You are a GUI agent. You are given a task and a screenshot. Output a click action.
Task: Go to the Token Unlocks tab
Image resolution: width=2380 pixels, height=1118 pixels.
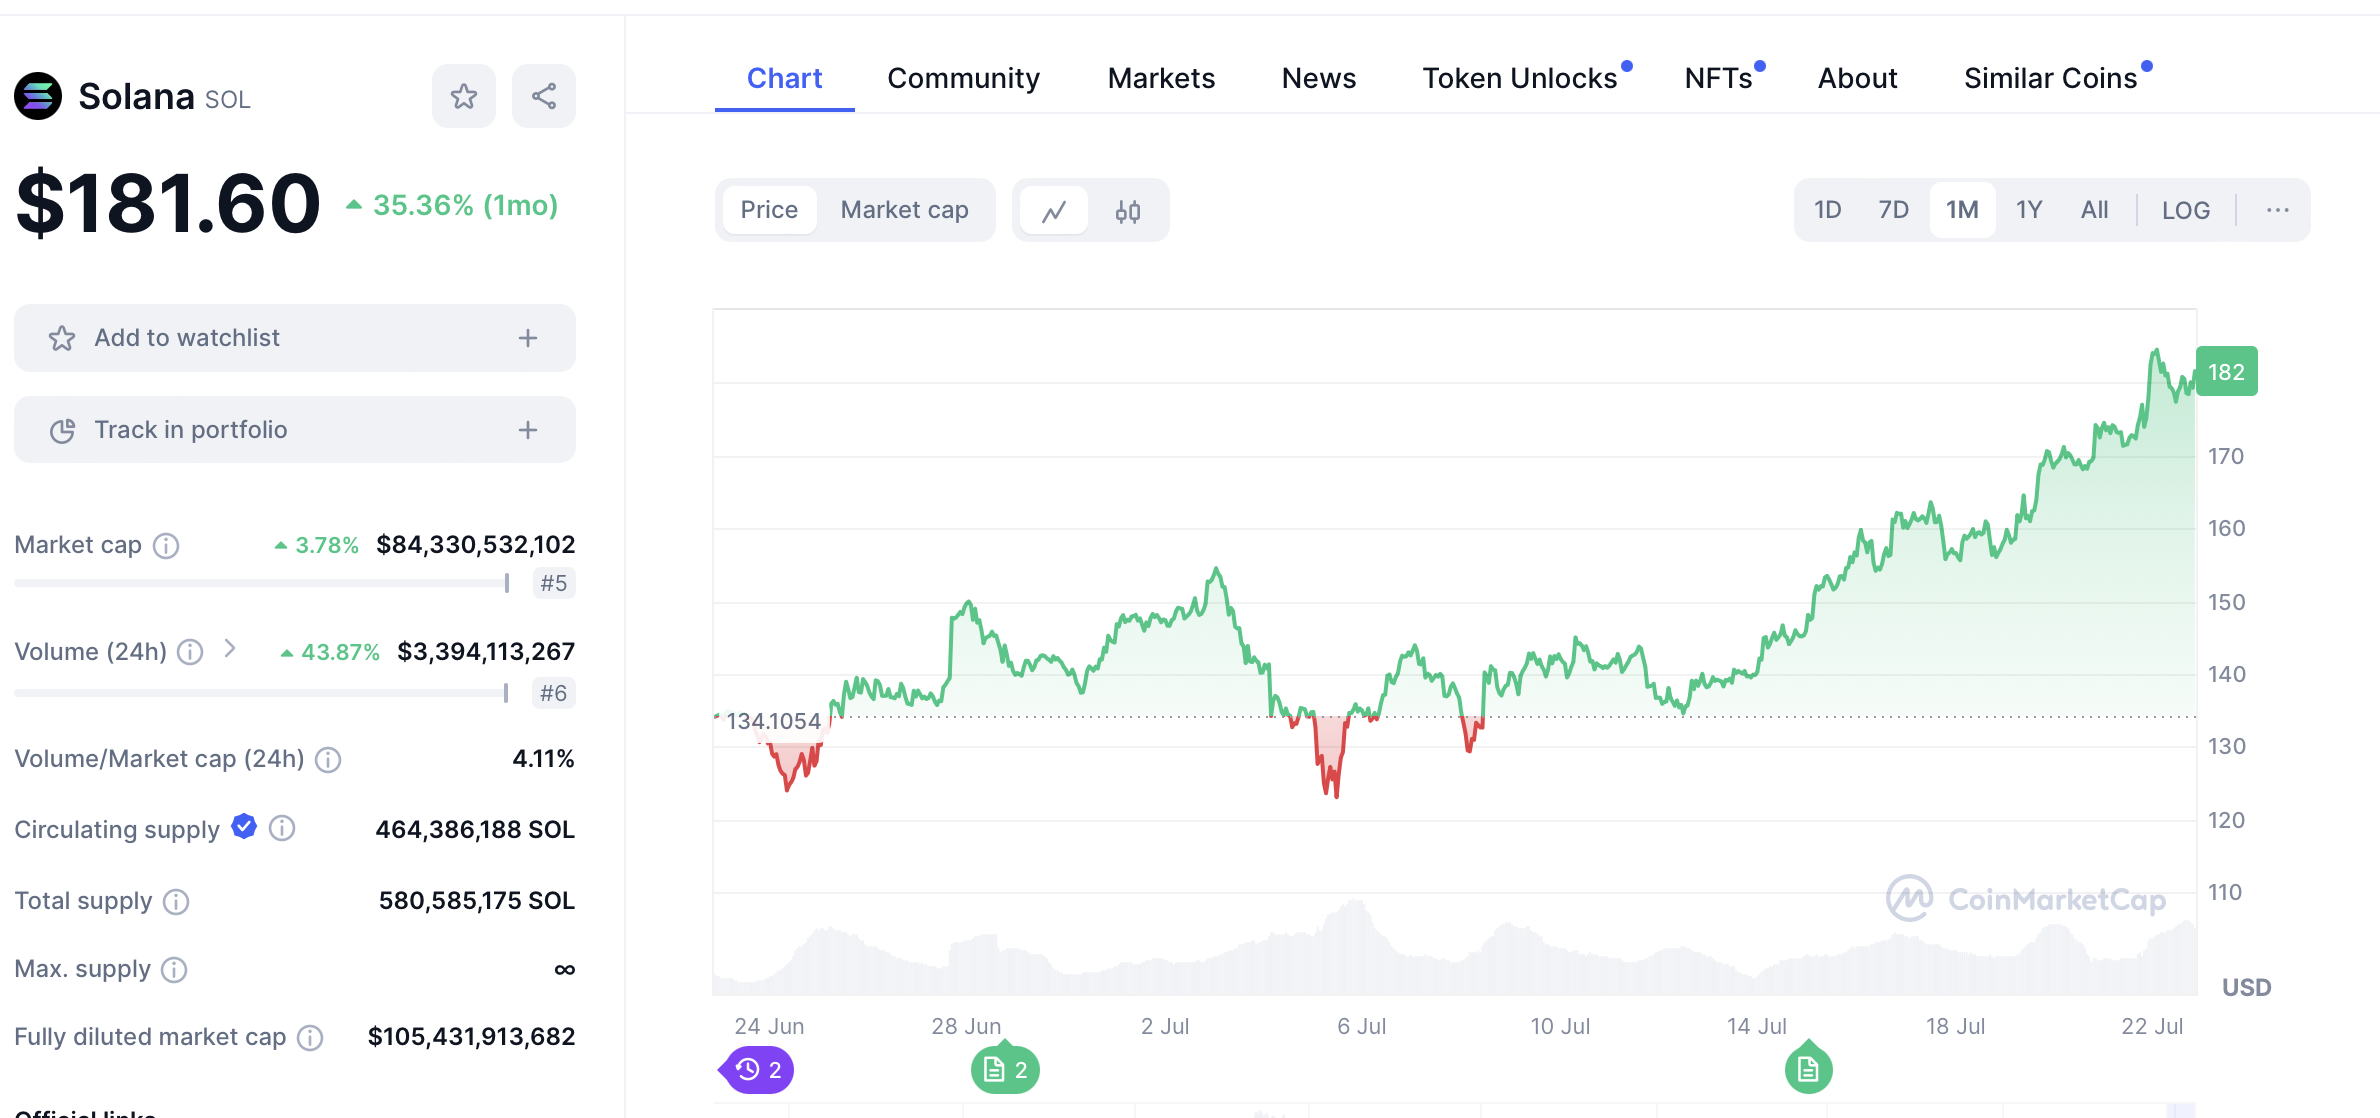click(1519, 78)
